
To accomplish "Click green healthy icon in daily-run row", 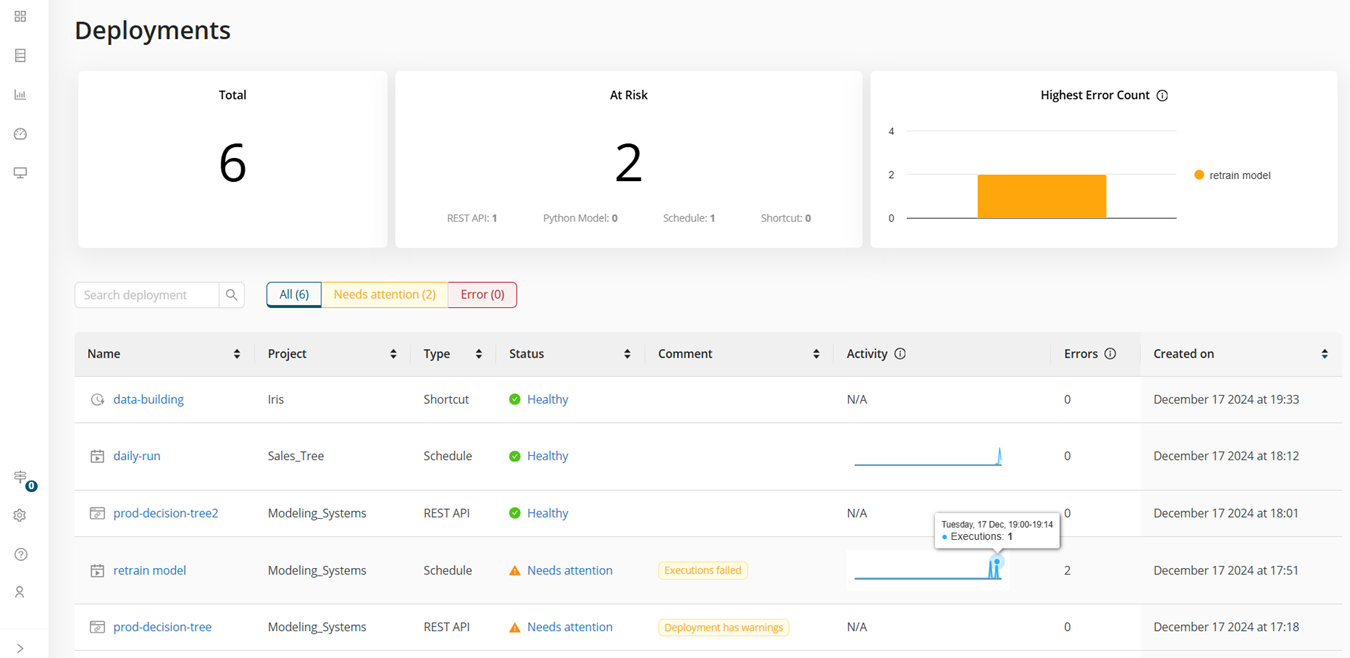I will [x=515, y=456].
